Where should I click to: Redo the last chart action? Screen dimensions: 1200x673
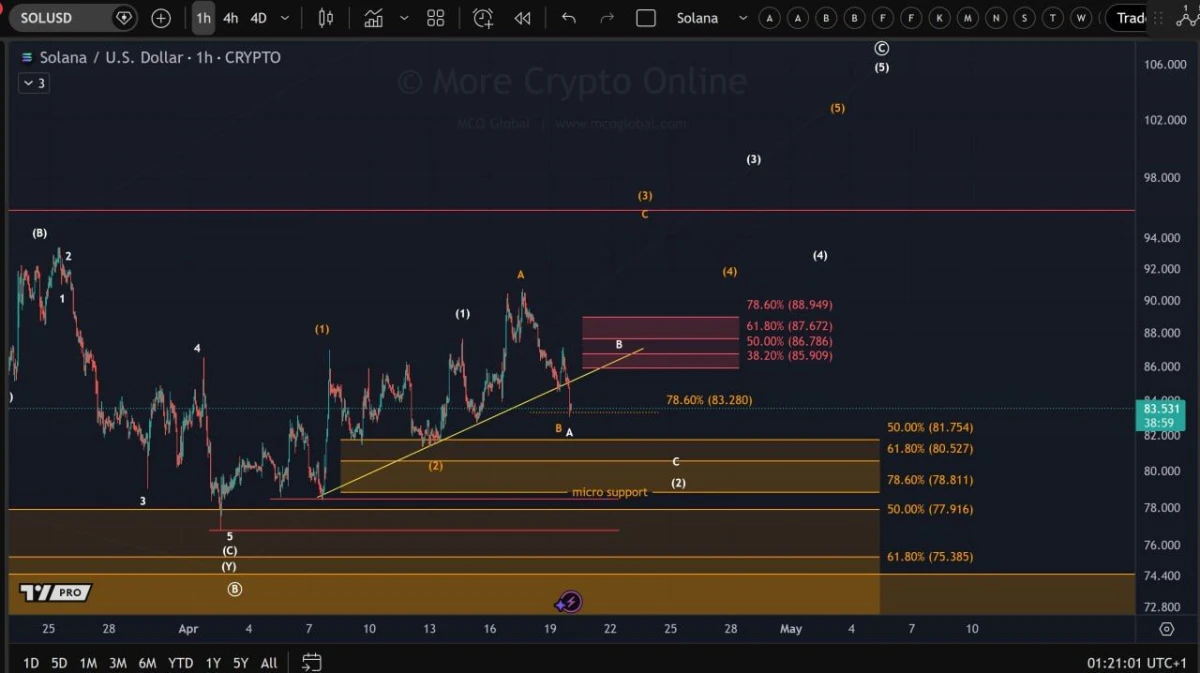607,18
